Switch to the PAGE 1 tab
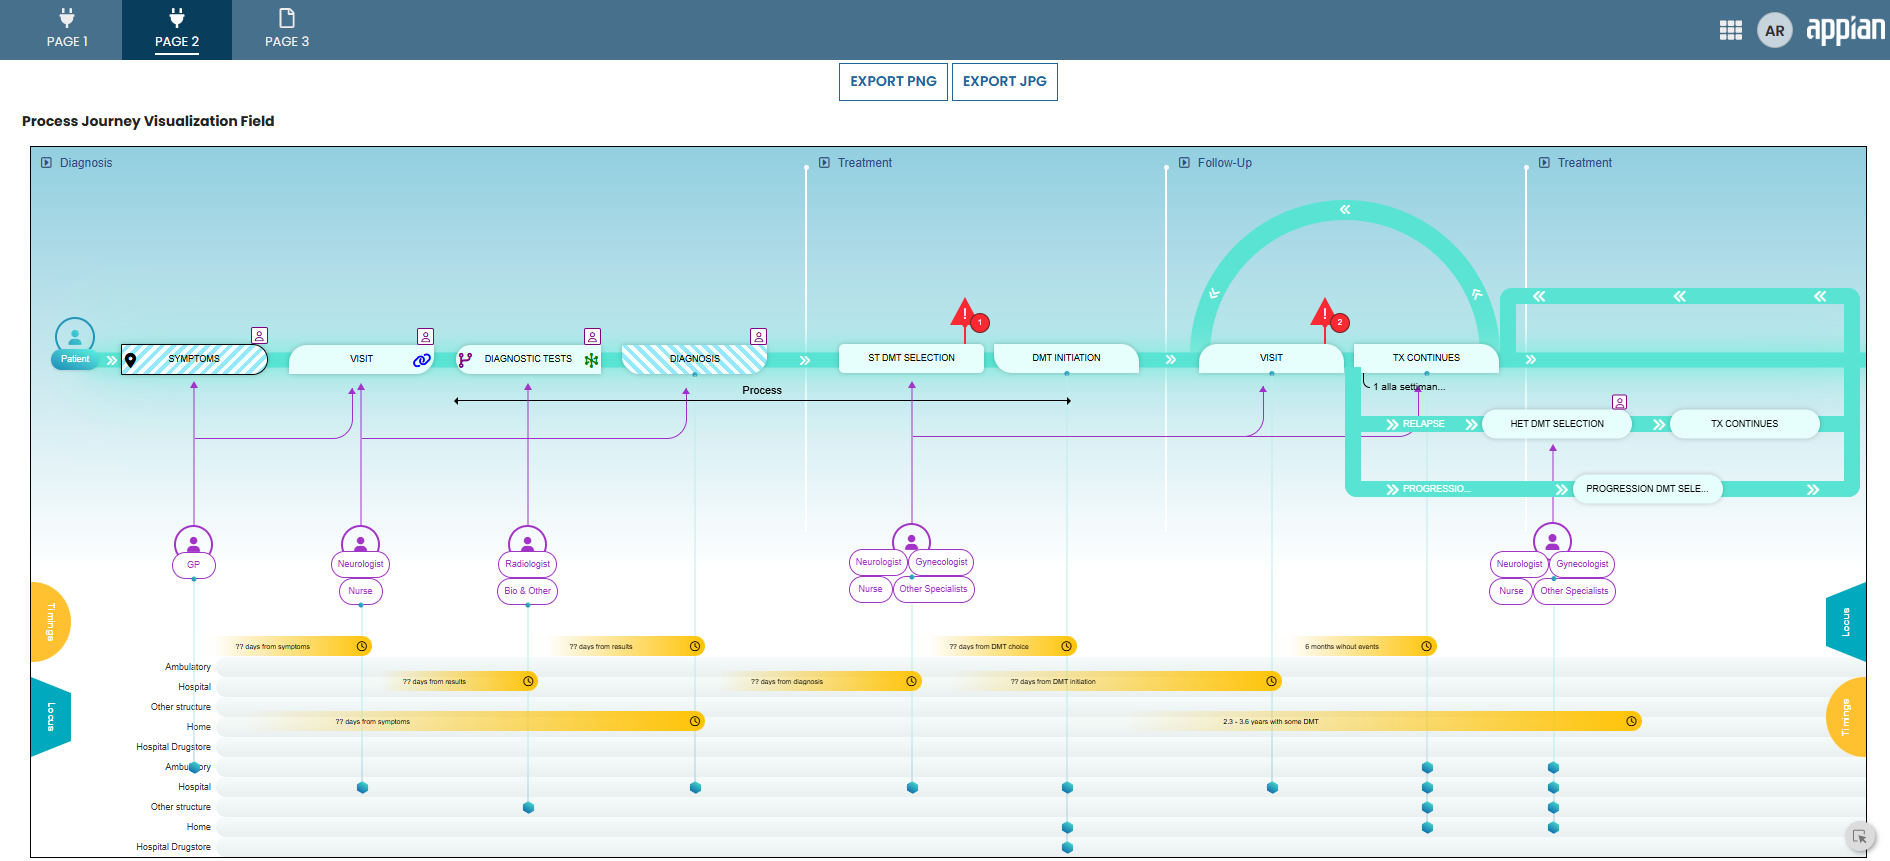 coord(67,30)
